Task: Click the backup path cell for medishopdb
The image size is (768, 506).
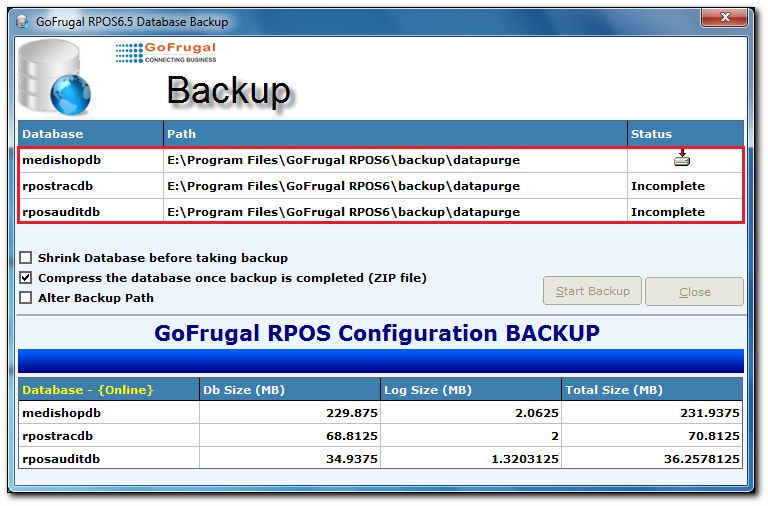Action: point(395,160)
